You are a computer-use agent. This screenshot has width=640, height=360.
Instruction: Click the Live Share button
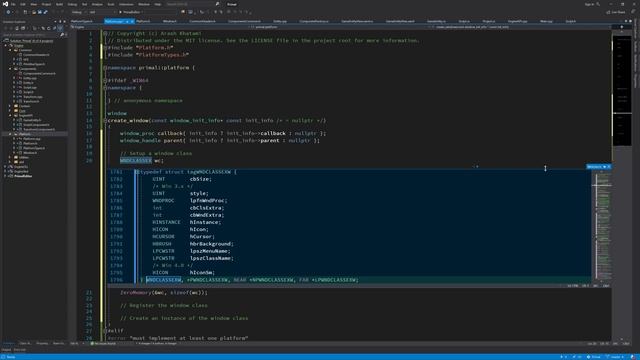(x=616, y=12)
